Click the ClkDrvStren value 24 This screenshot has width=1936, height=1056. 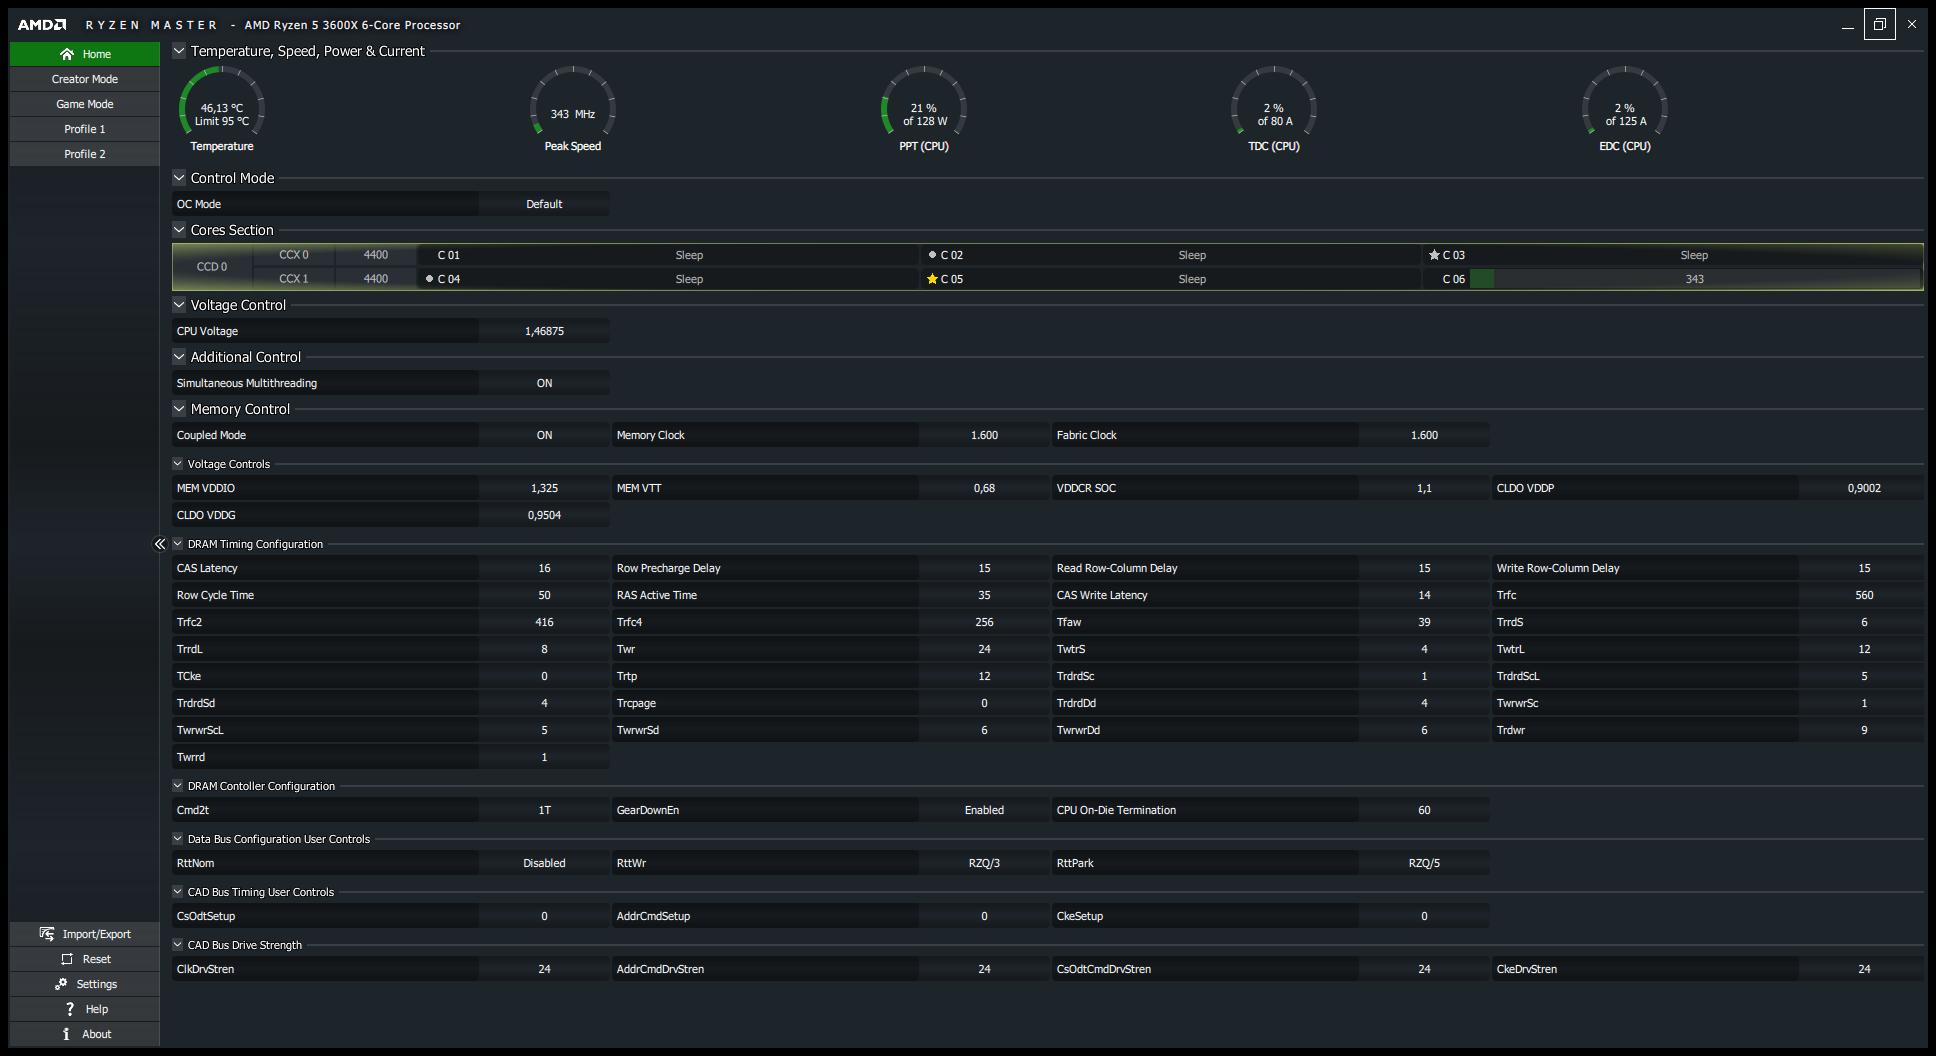tap(544, 969)
